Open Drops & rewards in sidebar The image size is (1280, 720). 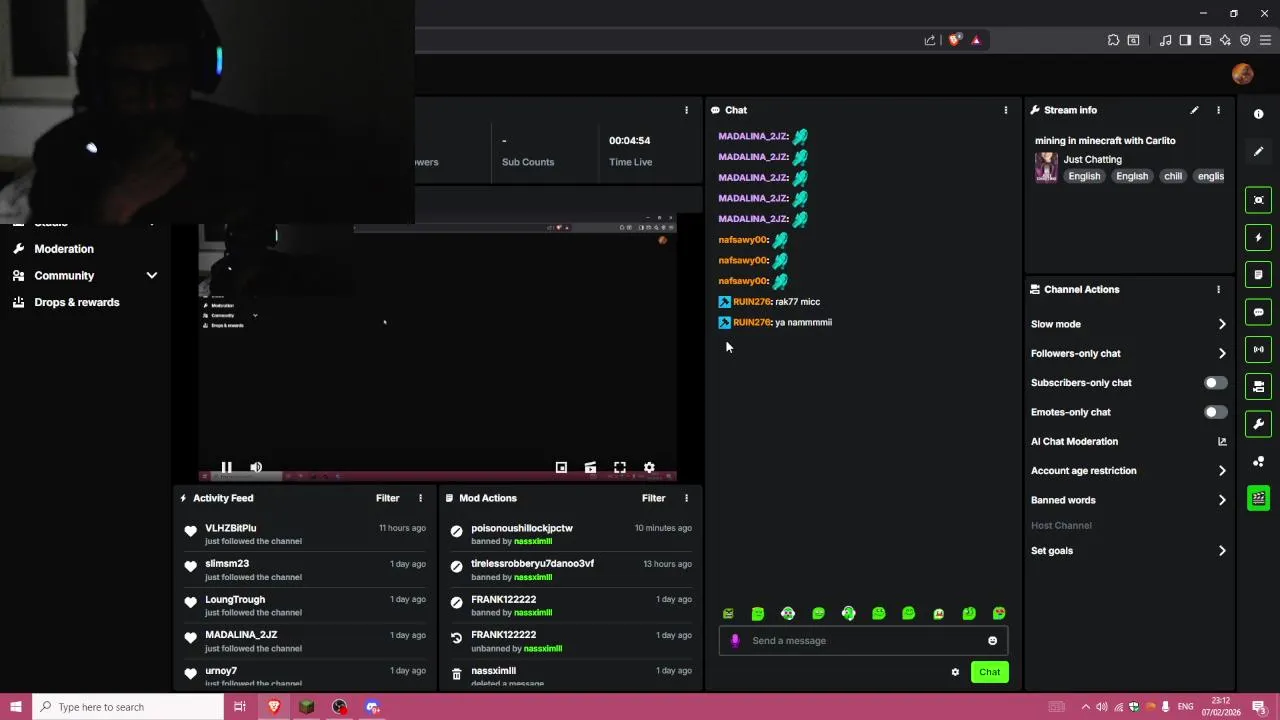click(x=77, y=302)
